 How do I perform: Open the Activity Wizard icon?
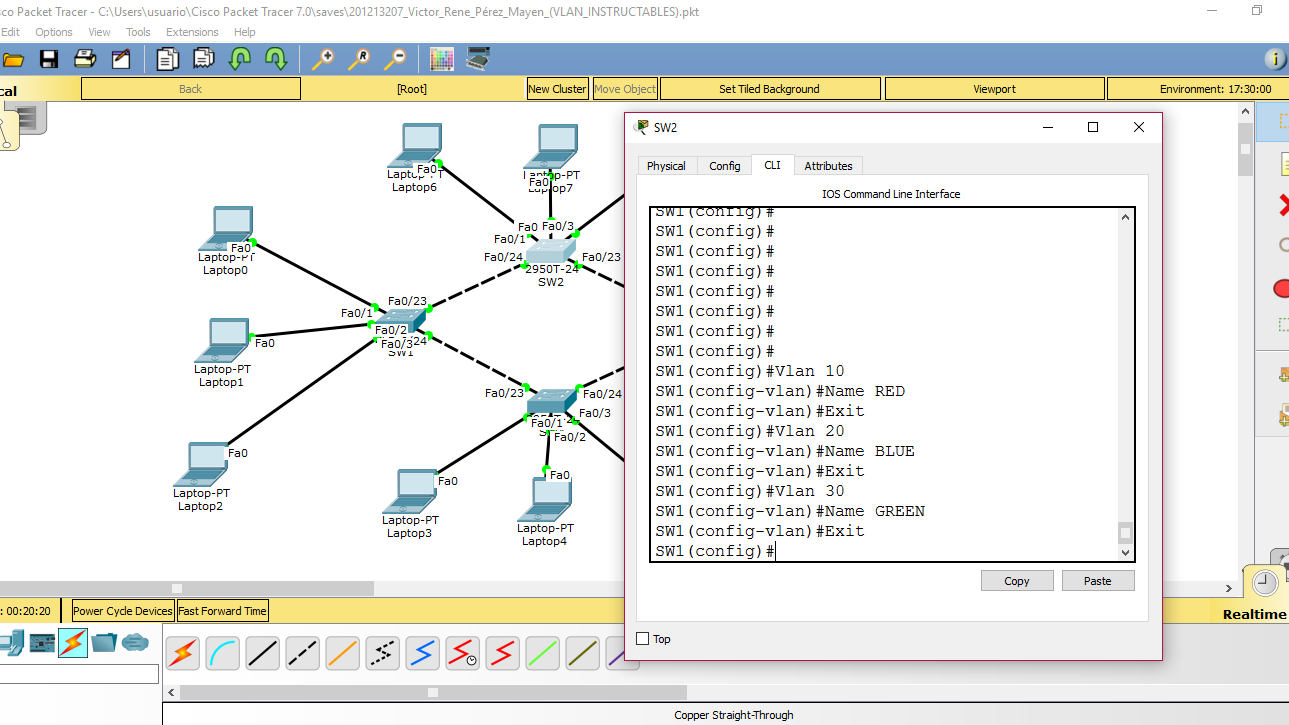[x=119, y=59]
